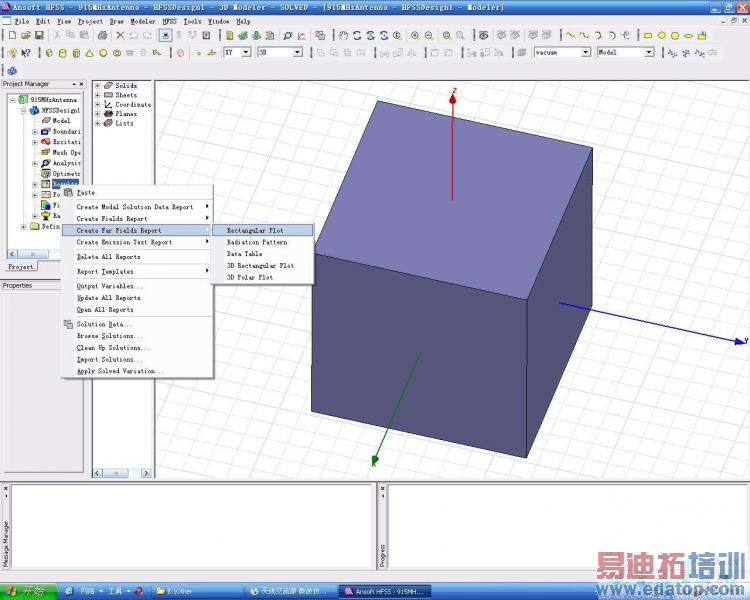Choose Data Table in far fields submenu

(x=263, y=254)
